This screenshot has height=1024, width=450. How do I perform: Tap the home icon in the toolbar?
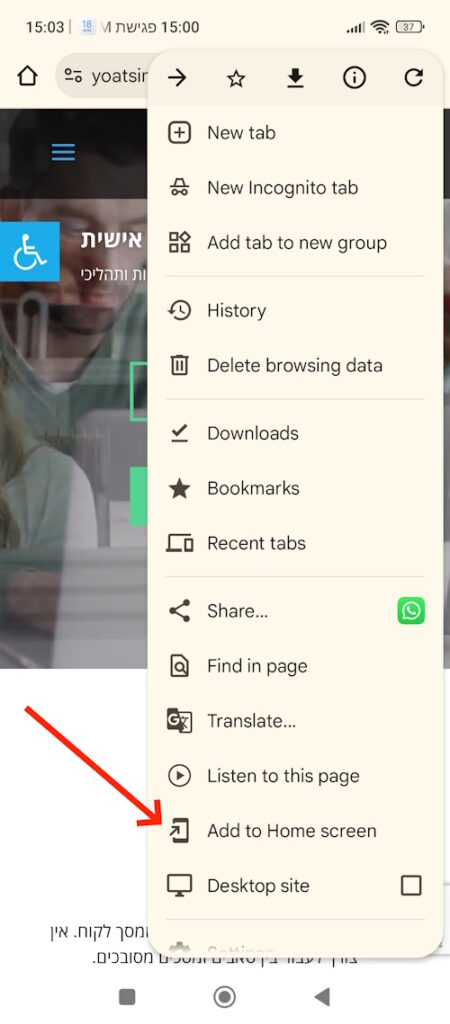click(27, 76)
